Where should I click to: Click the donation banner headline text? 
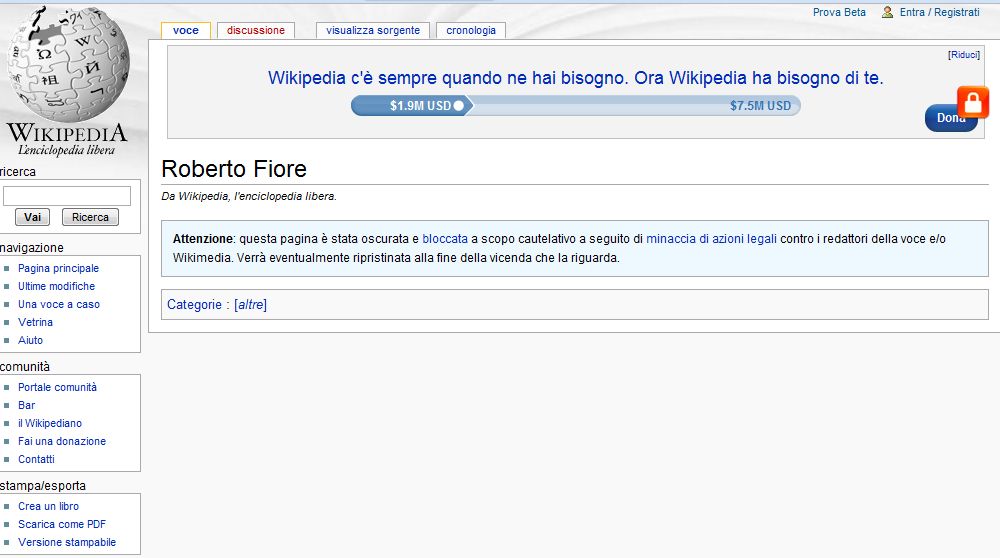point(575,78)
